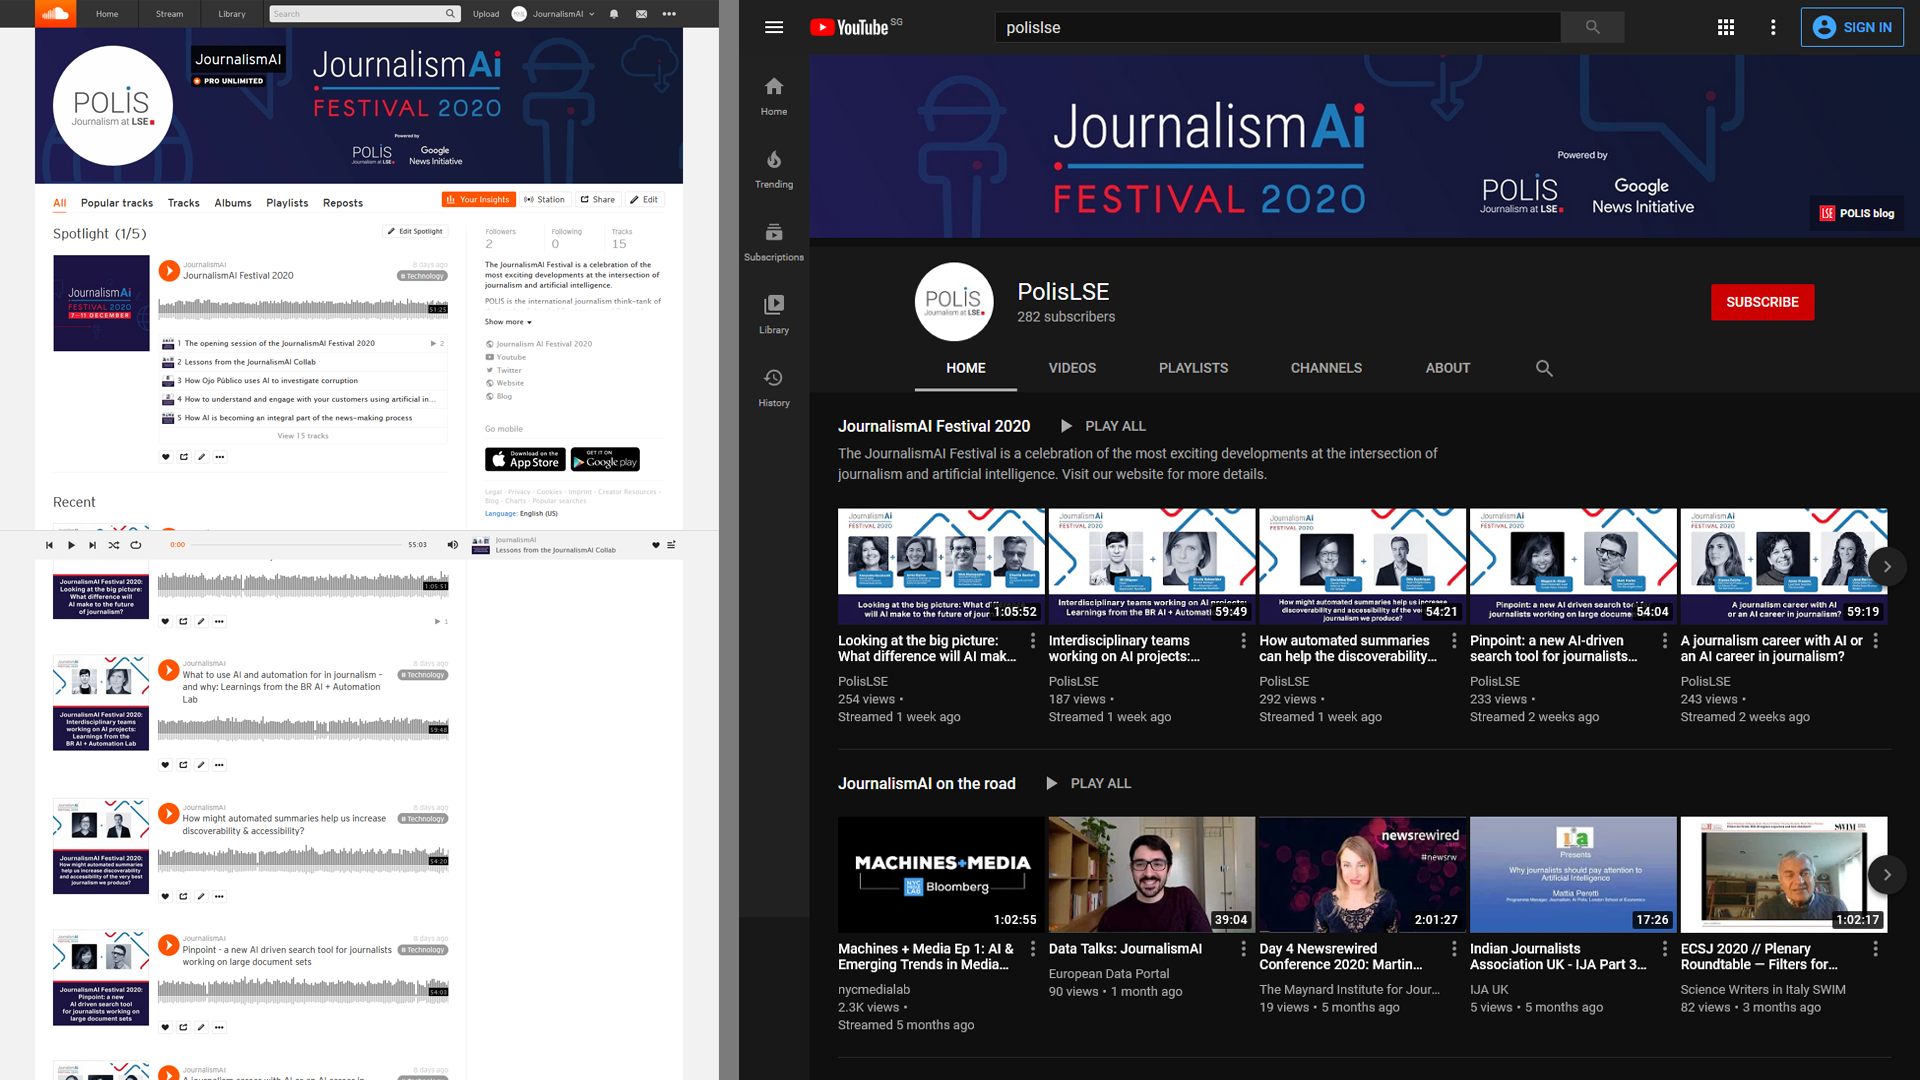Switch to the SoundCloud Tracks tab

pos(184,203)
